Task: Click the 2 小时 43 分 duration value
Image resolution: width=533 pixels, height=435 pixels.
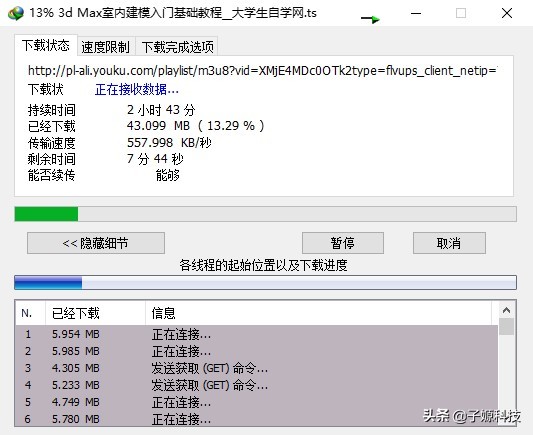Action: (161, 110)
